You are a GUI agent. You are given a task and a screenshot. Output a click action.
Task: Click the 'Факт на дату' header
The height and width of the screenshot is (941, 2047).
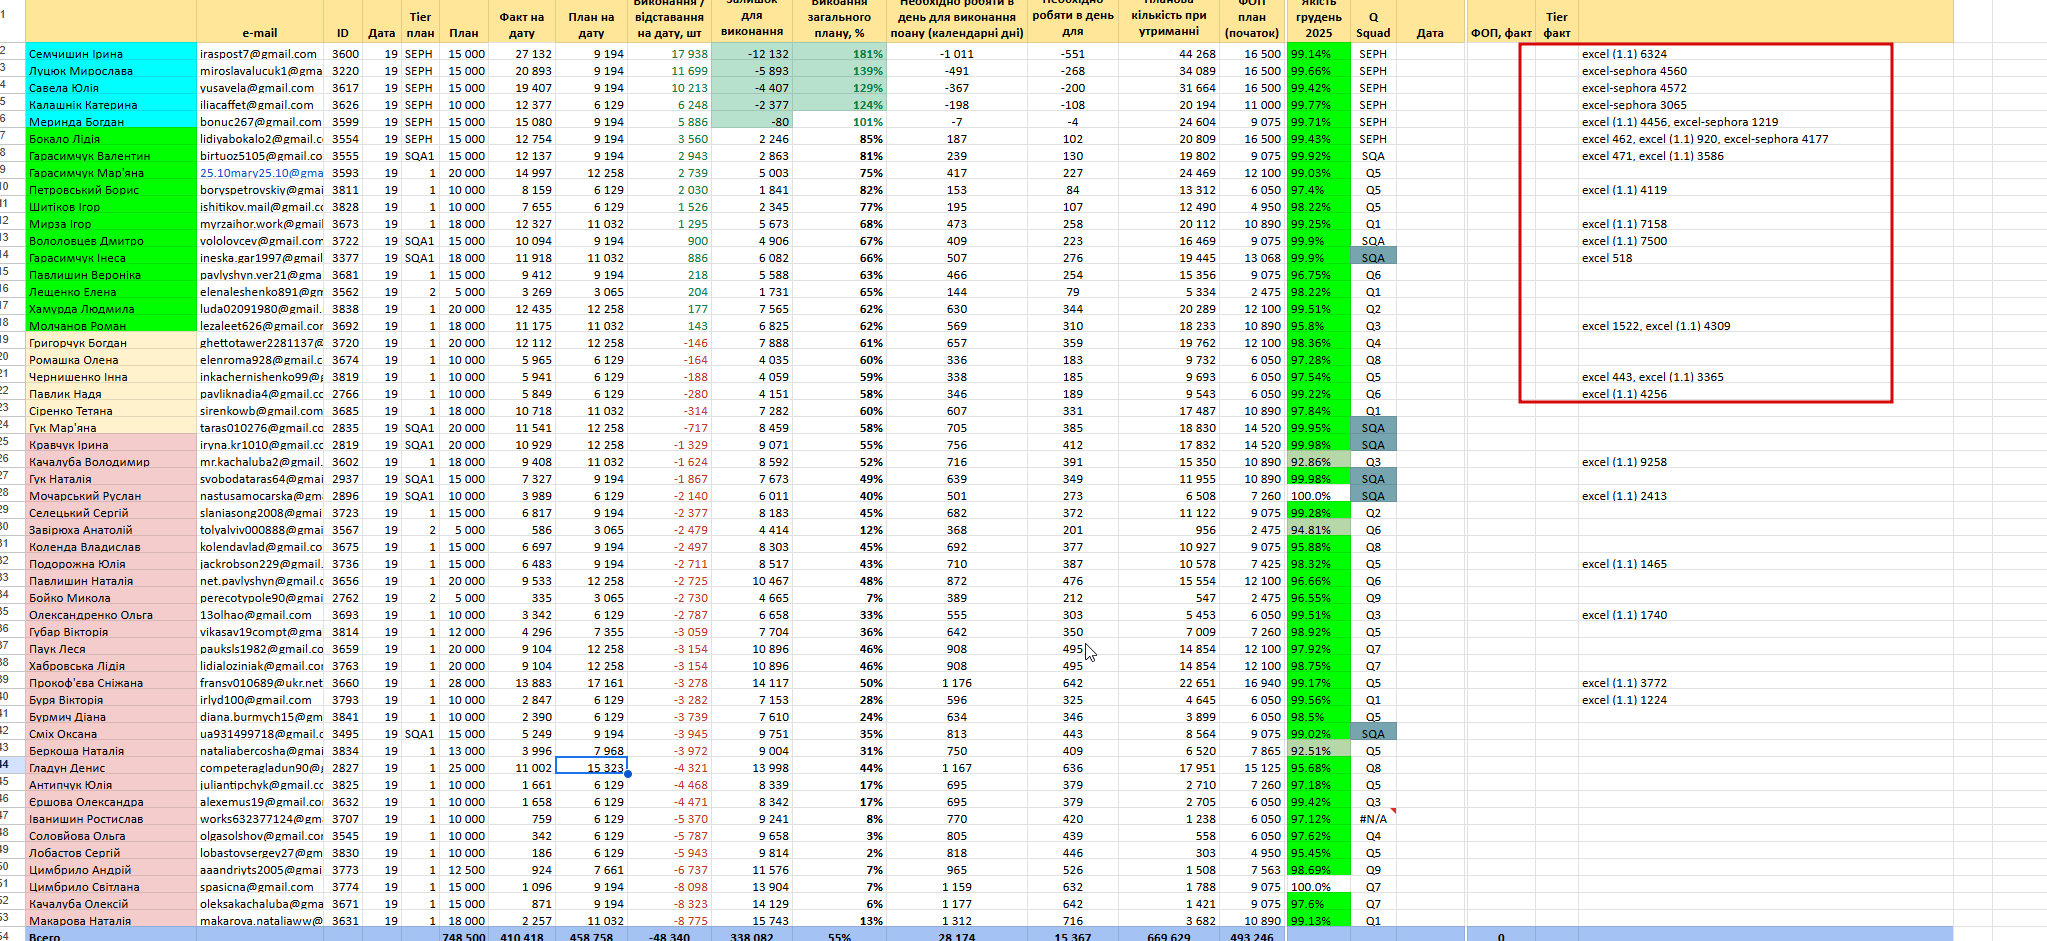point(522,25)
